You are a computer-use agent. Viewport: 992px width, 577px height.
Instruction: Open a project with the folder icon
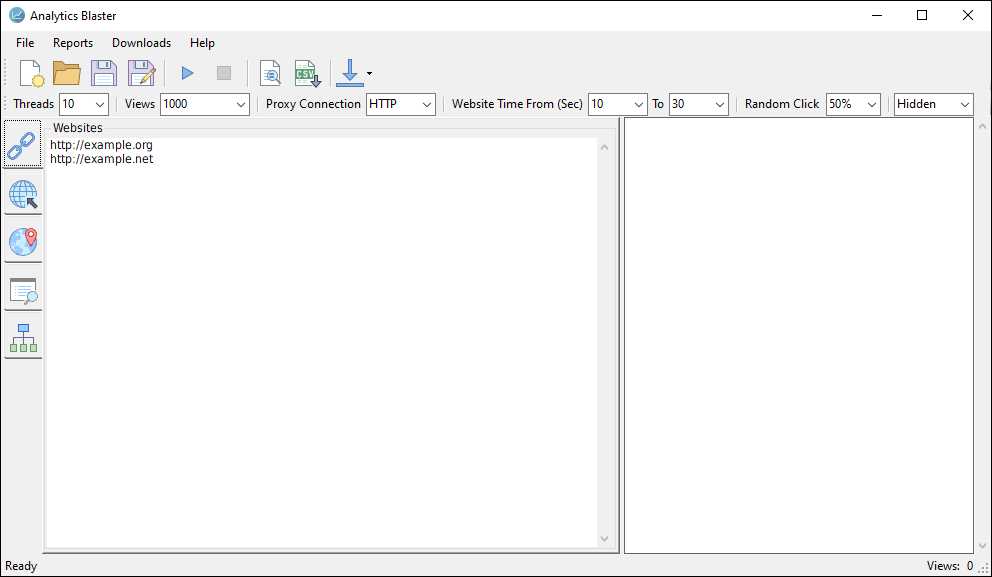[x=67, y=73]
